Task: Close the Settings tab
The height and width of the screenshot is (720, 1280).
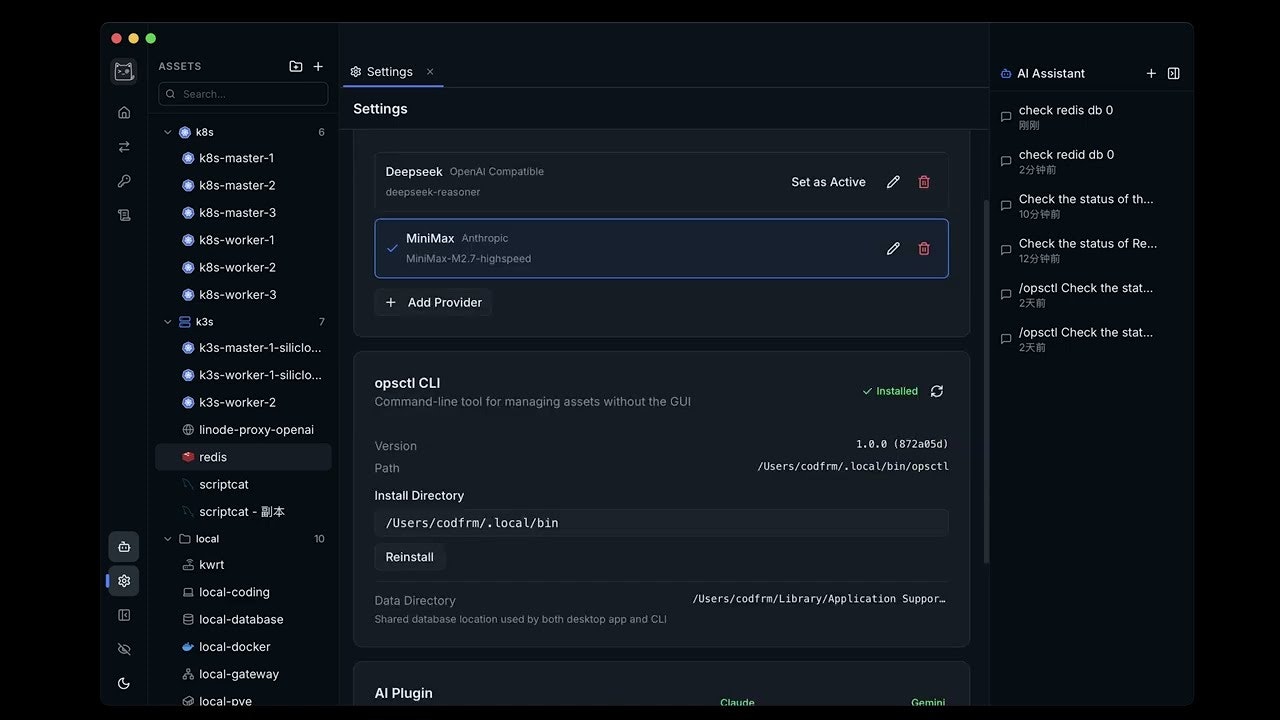Action: 430,72
